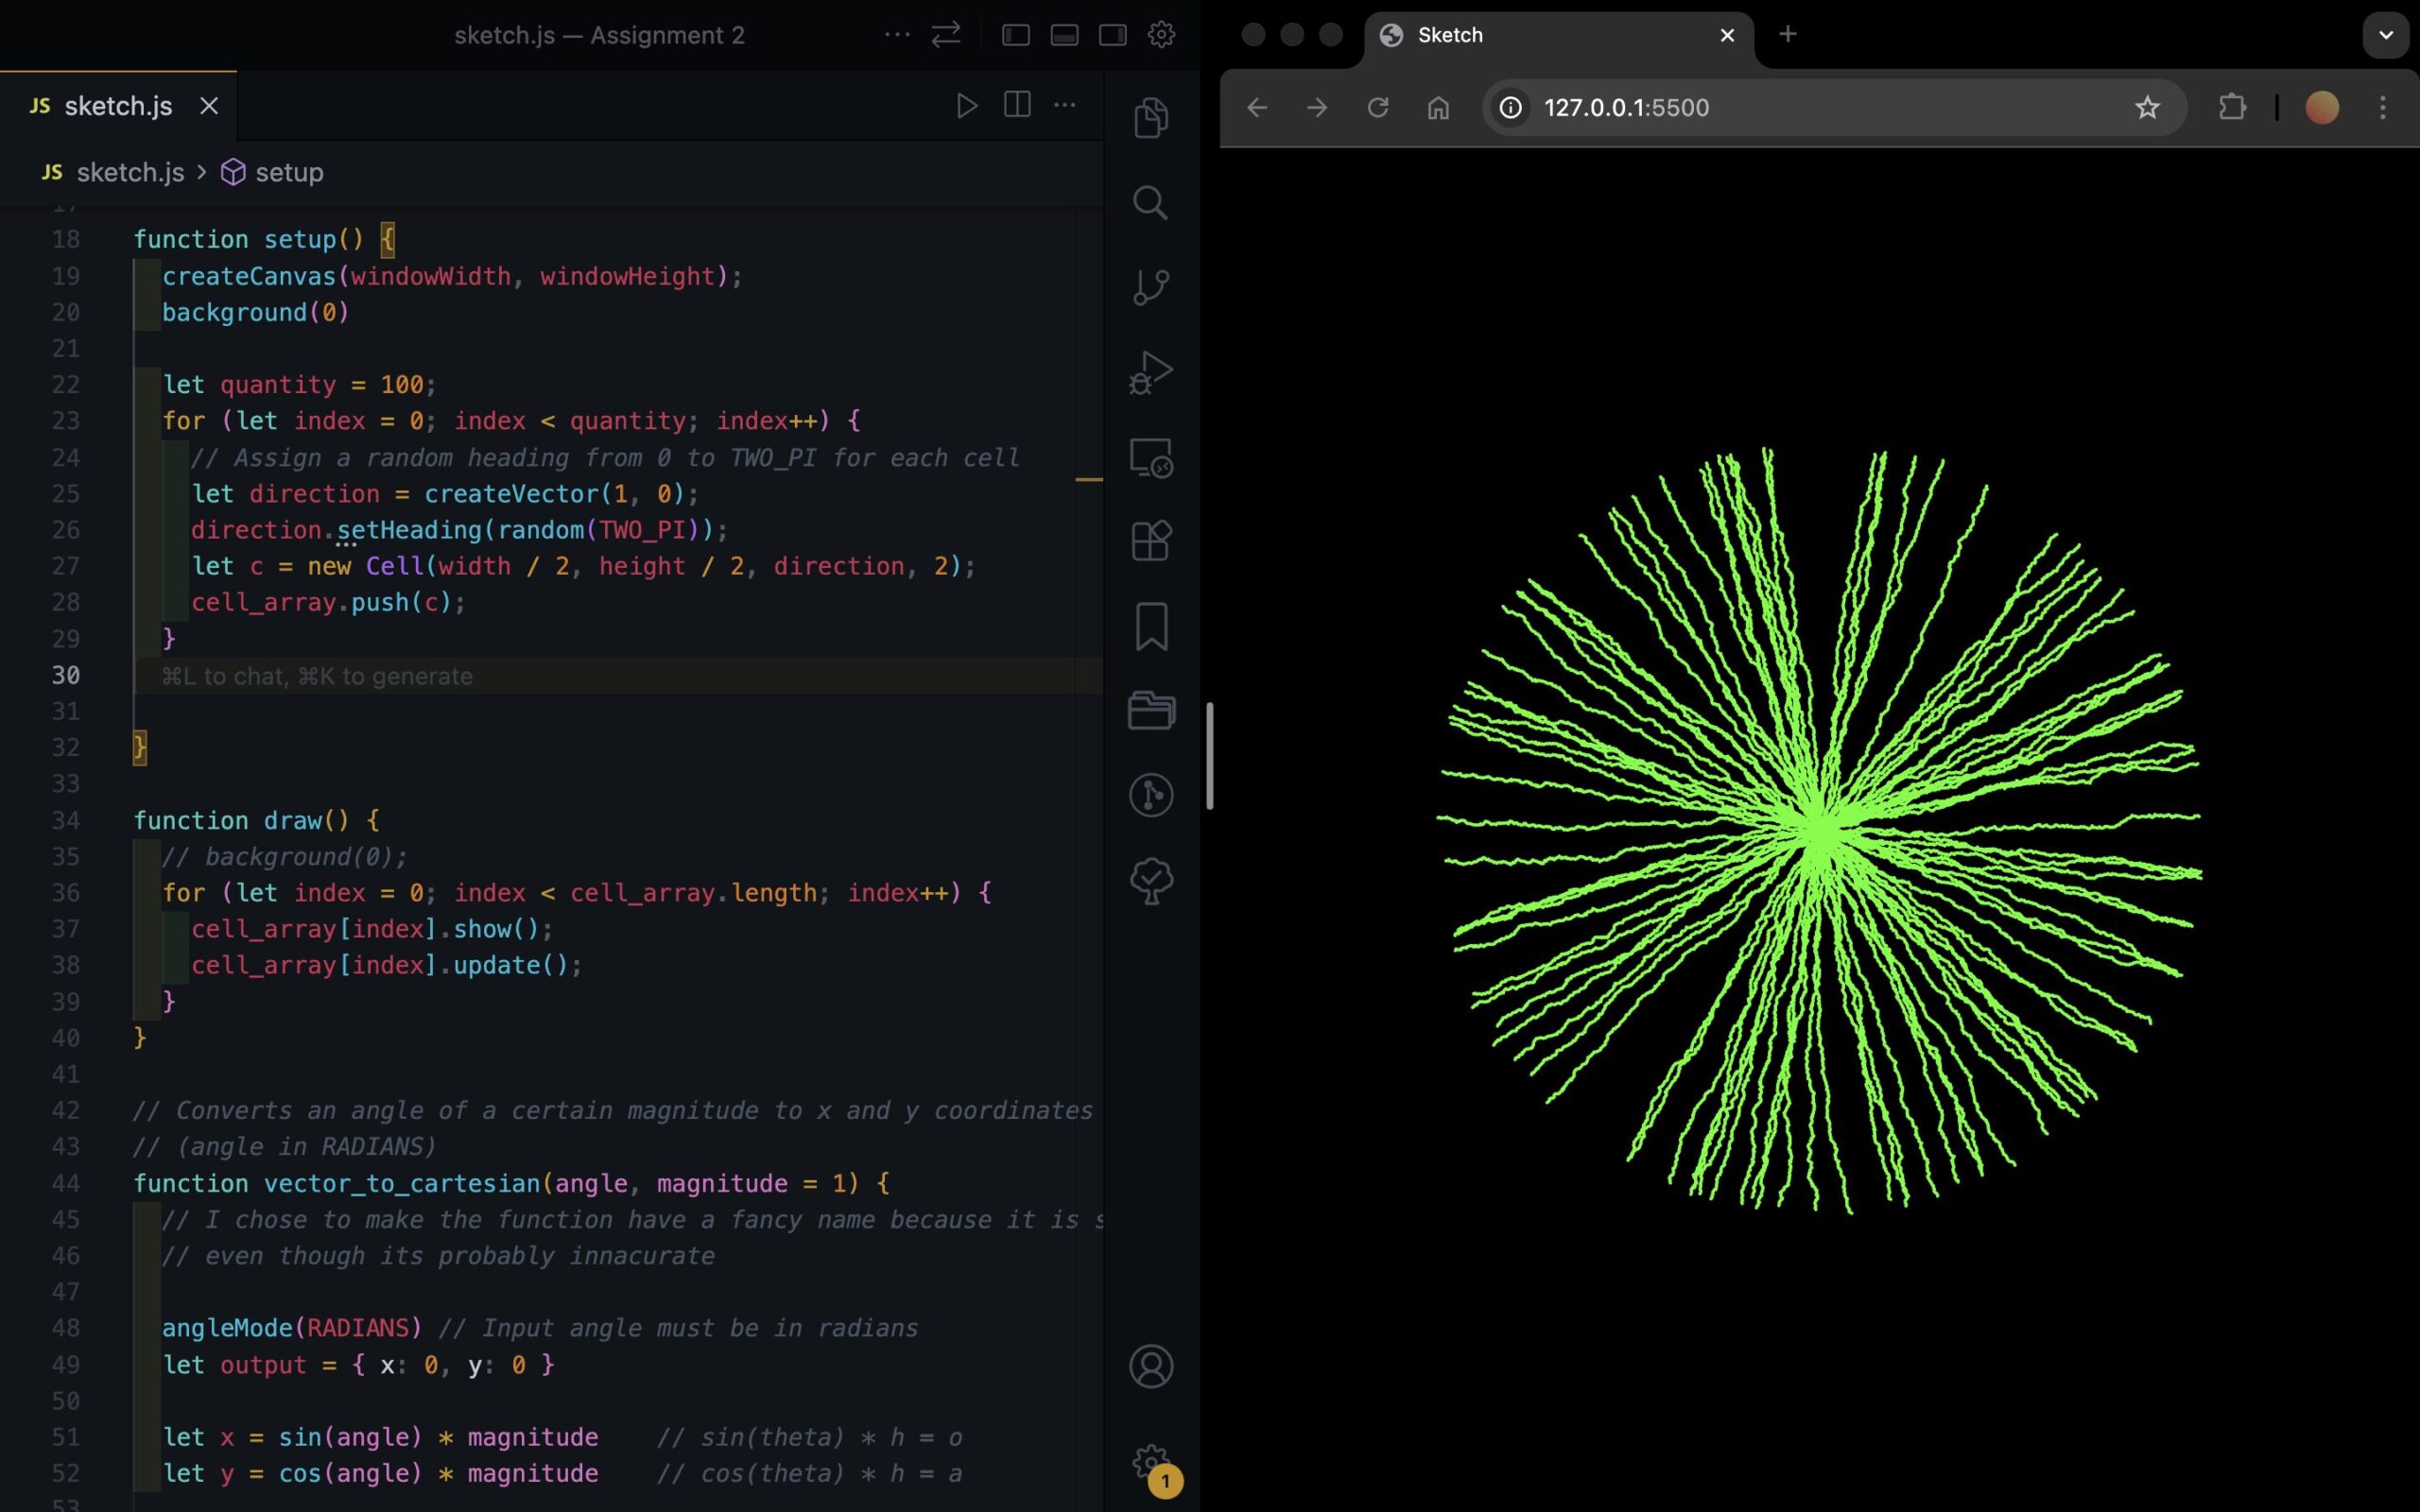Open the Explorer files icon in activity bar
The height and width of the screenshot is (1512, 2420).
point(1151,118)
